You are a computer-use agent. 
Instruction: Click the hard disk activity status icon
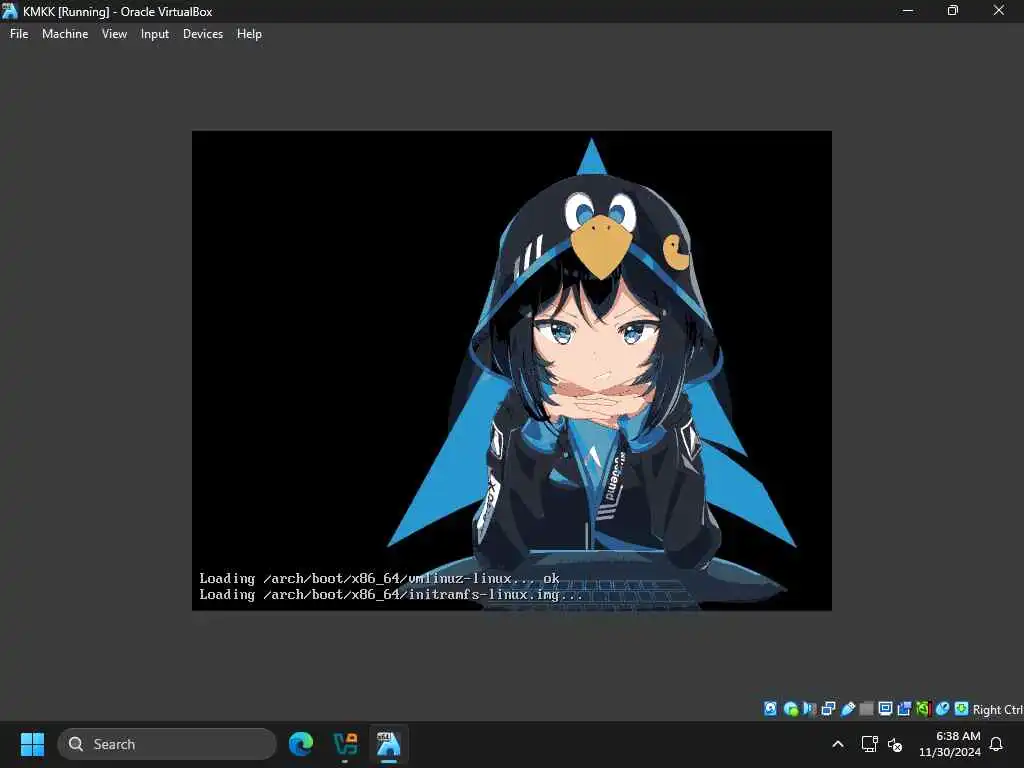pos(771,709)
